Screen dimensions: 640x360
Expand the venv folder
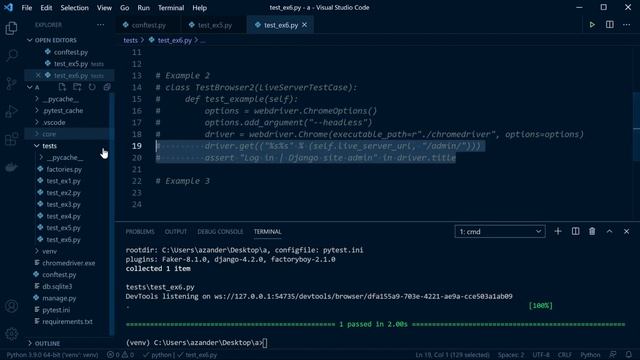click(x=49, y=251)
